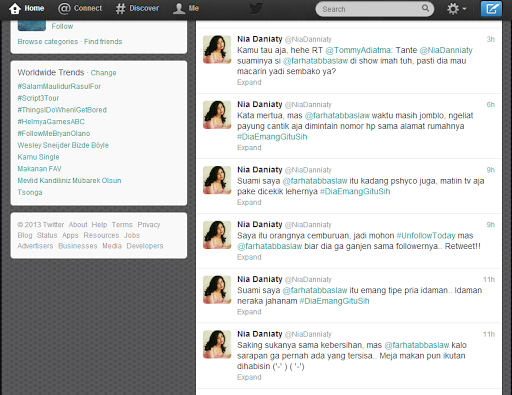
Task: Open trend Wesley Sneijder Bizde Böyle
Action: pos(63,145)
